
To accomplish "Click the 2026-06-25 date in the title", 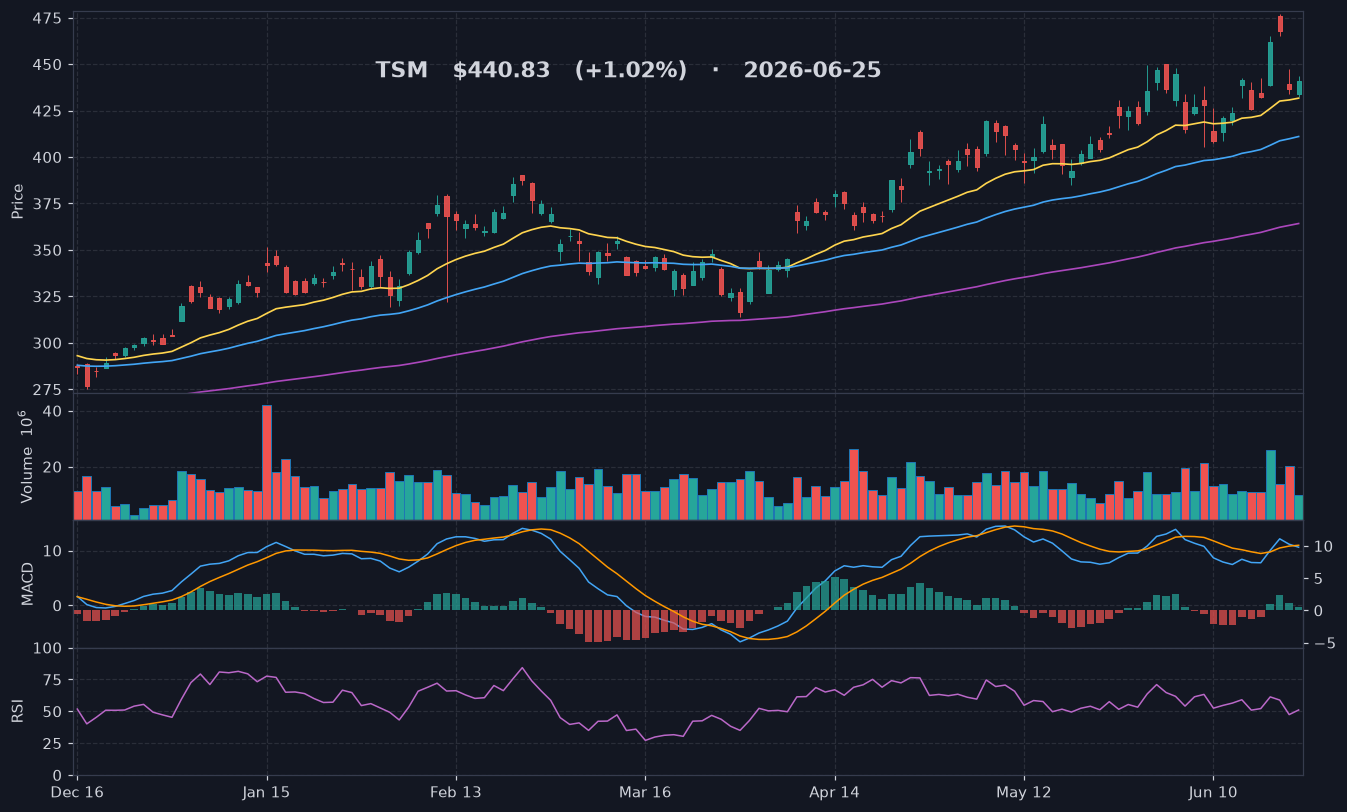I will click(x=812, y=70).
